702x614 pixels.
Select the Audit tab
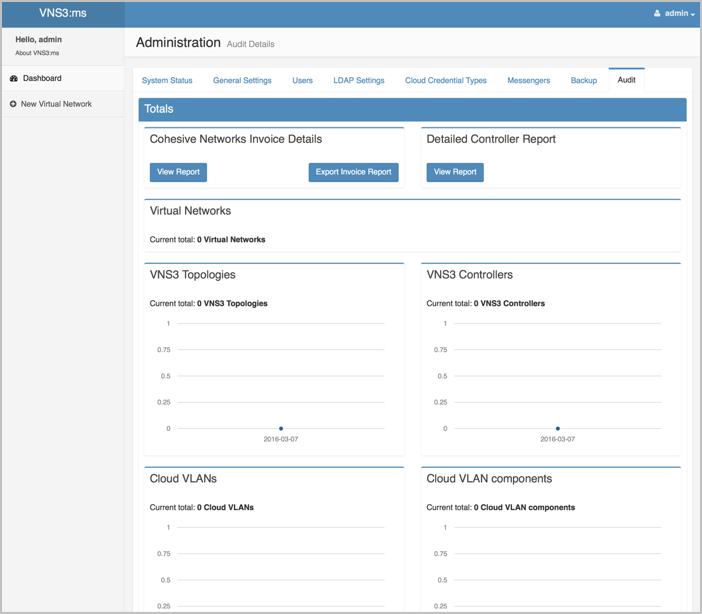tap(626, 80)
